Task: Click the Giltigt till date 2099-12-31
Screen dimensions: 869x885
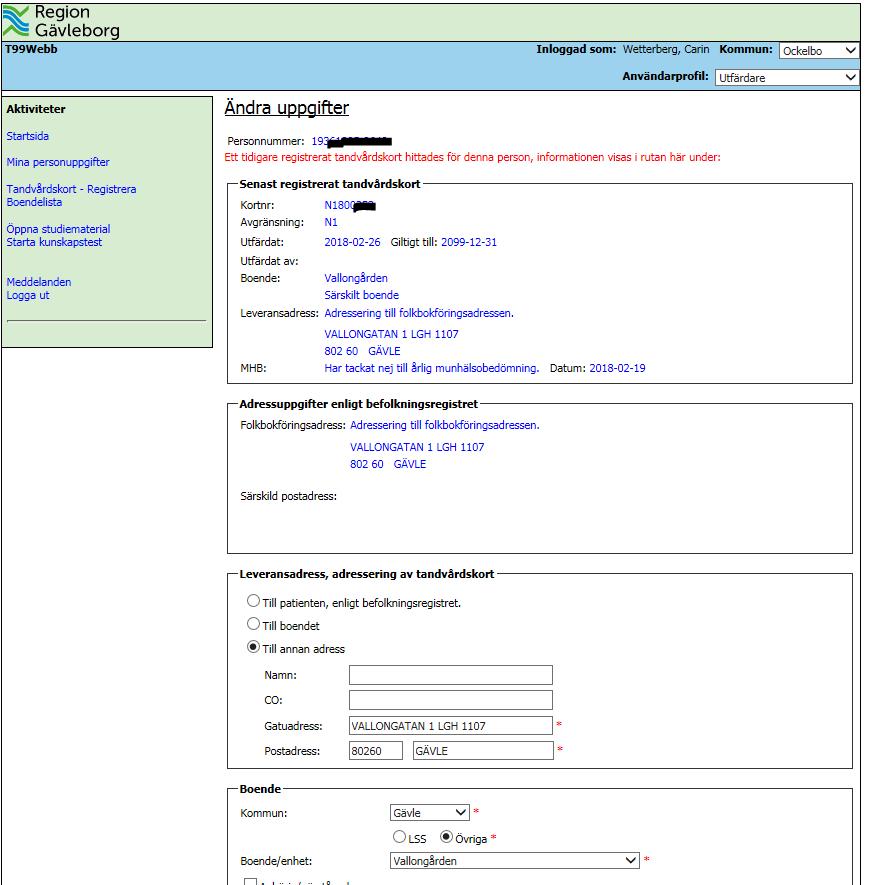Action: [469, 242]
